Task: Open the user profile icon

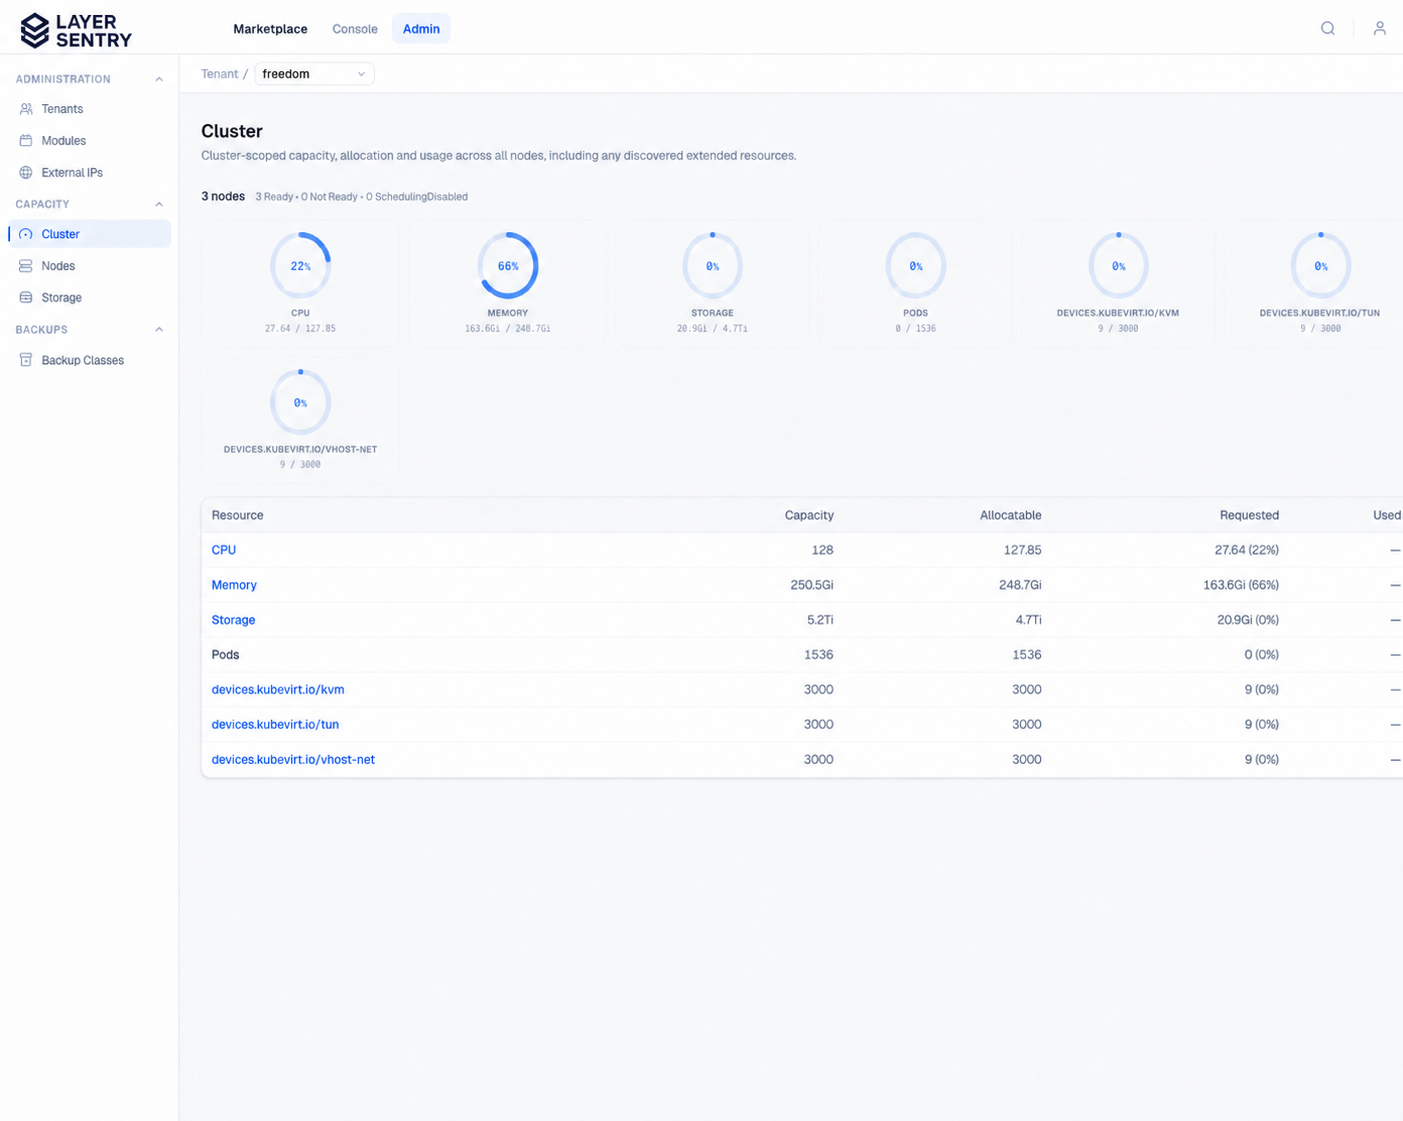Action: coord(1379,28)
